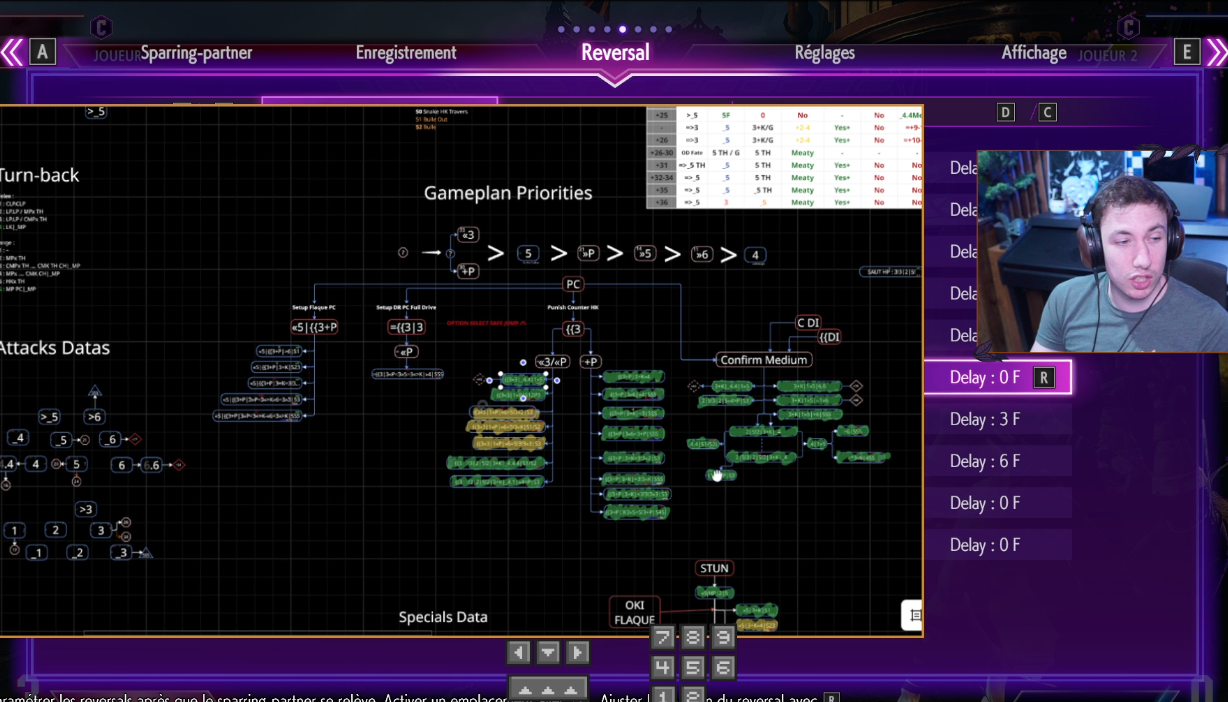
Task: Select the OKI FLAQUE node
Action: coord(634,612)
